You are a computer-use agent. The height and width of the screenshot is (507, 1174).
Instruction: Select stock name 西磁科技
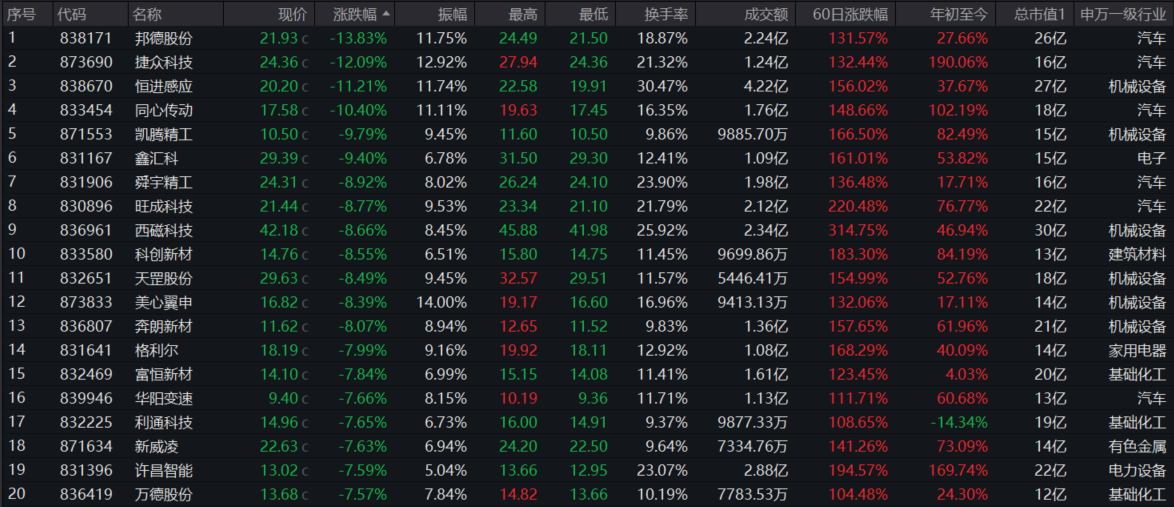coord(164,230)
